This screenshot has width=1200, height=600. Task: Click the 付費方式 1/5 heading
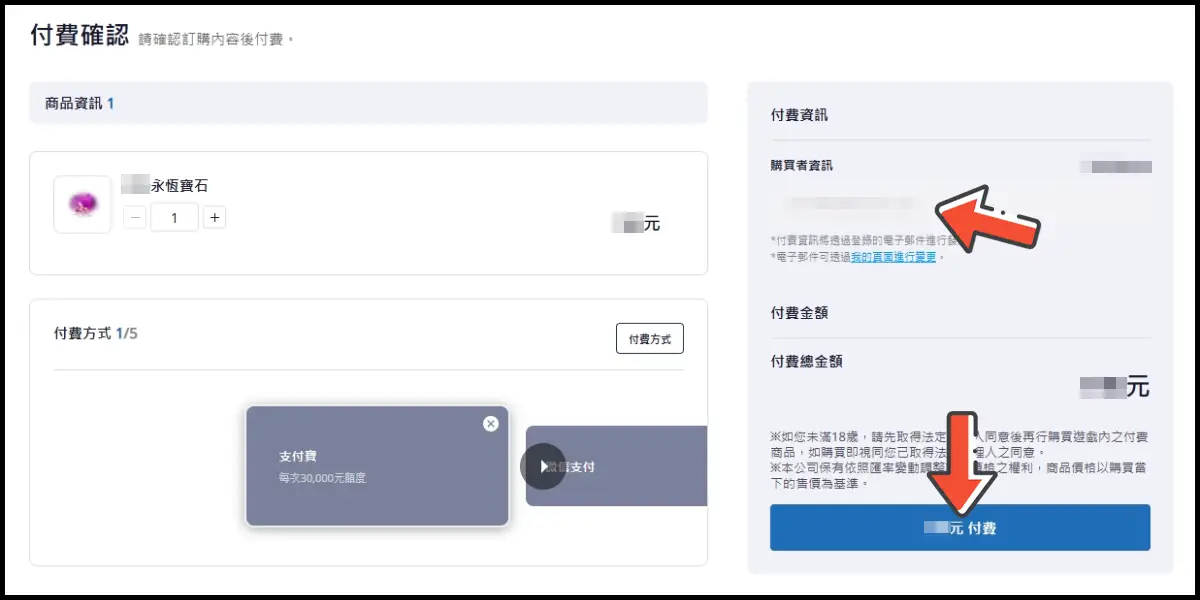pos(95,333)
